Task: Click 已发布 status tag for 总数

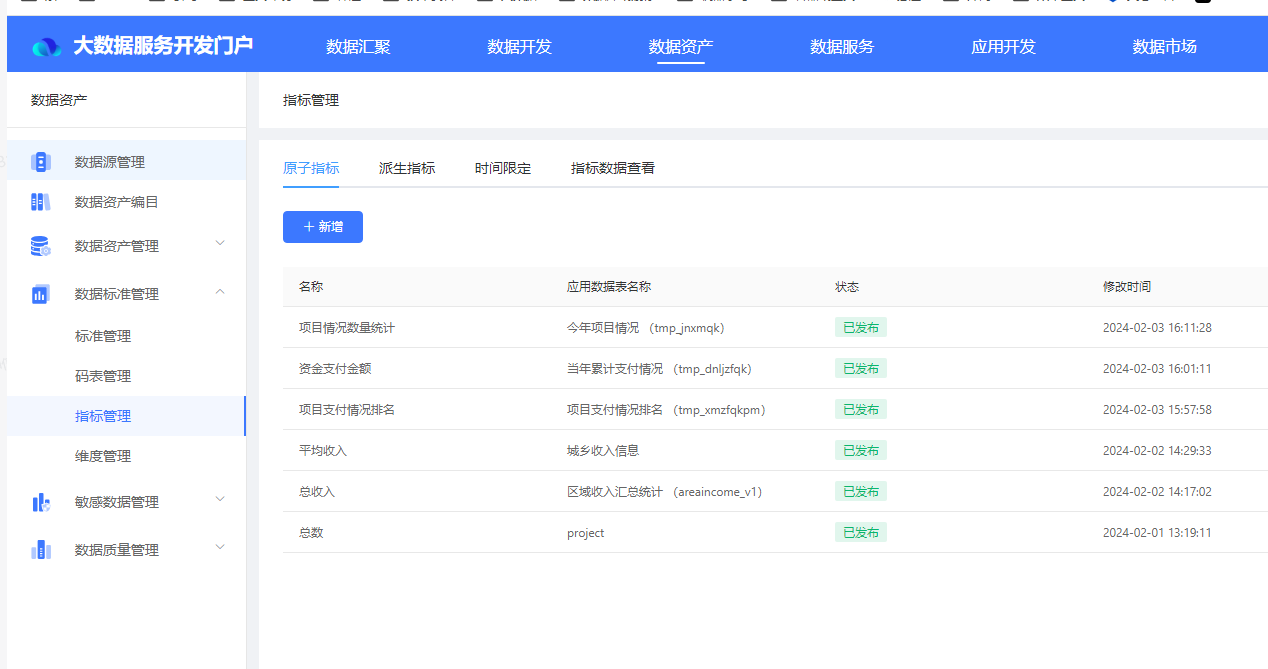Action: tap(861, 533)
